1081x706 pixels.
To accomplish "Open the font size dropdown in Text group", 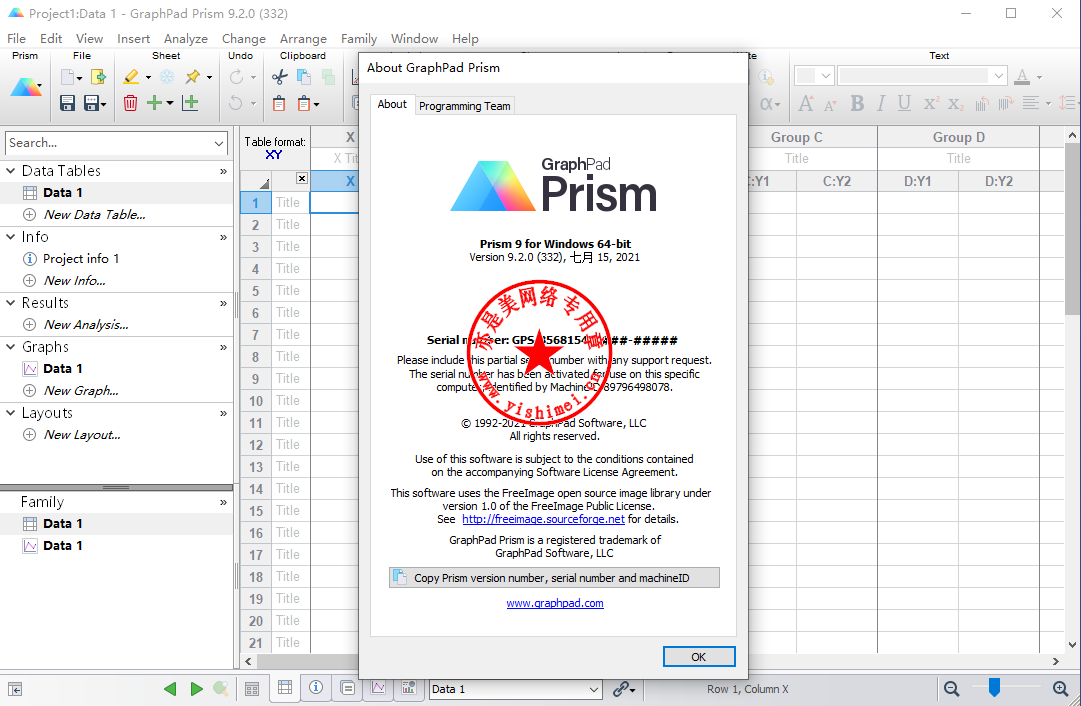I will [826, 76].
